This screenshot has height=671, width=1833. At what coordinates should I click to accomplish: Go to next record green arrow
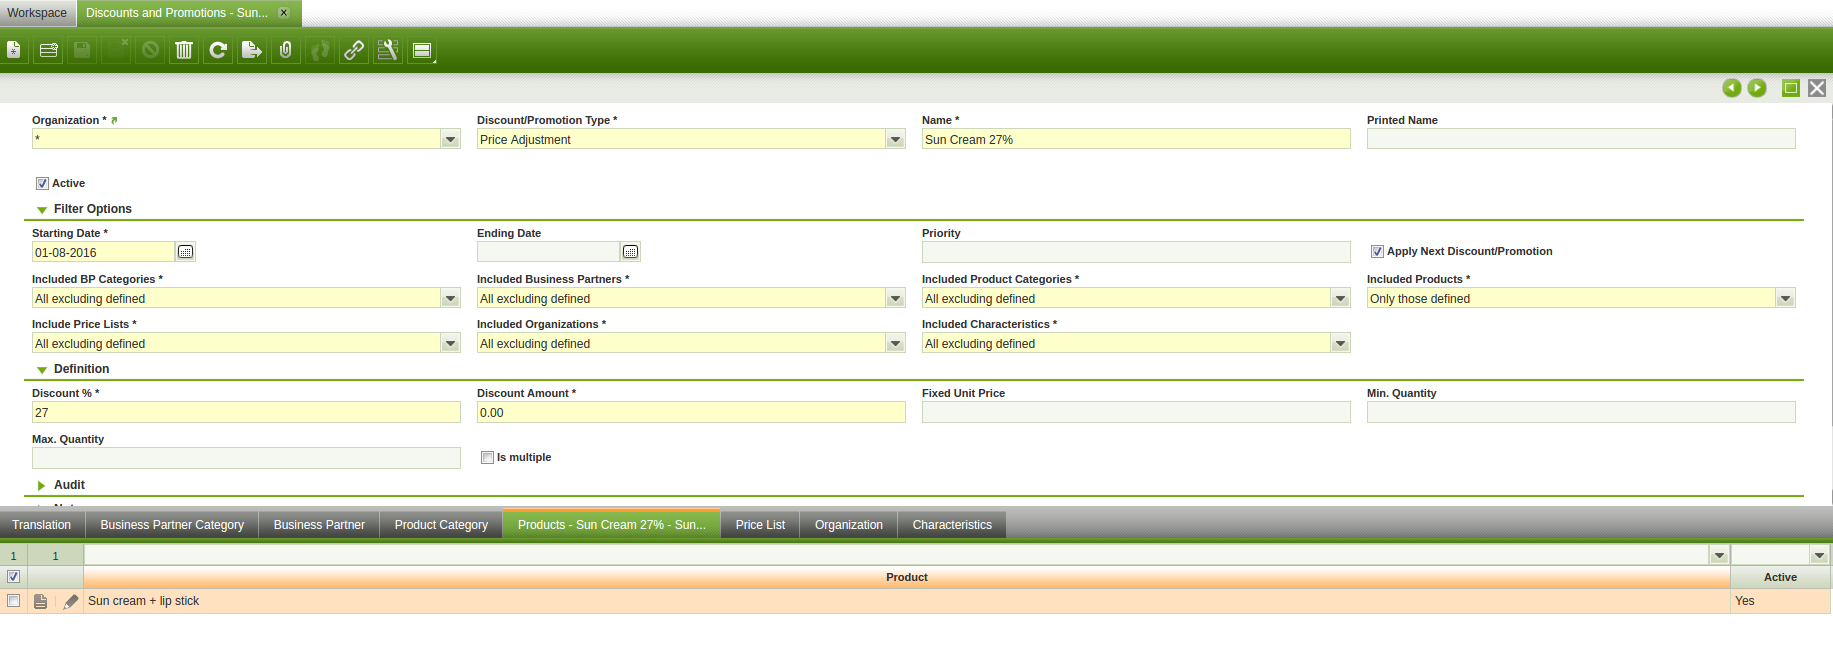tap(1757, 88)
